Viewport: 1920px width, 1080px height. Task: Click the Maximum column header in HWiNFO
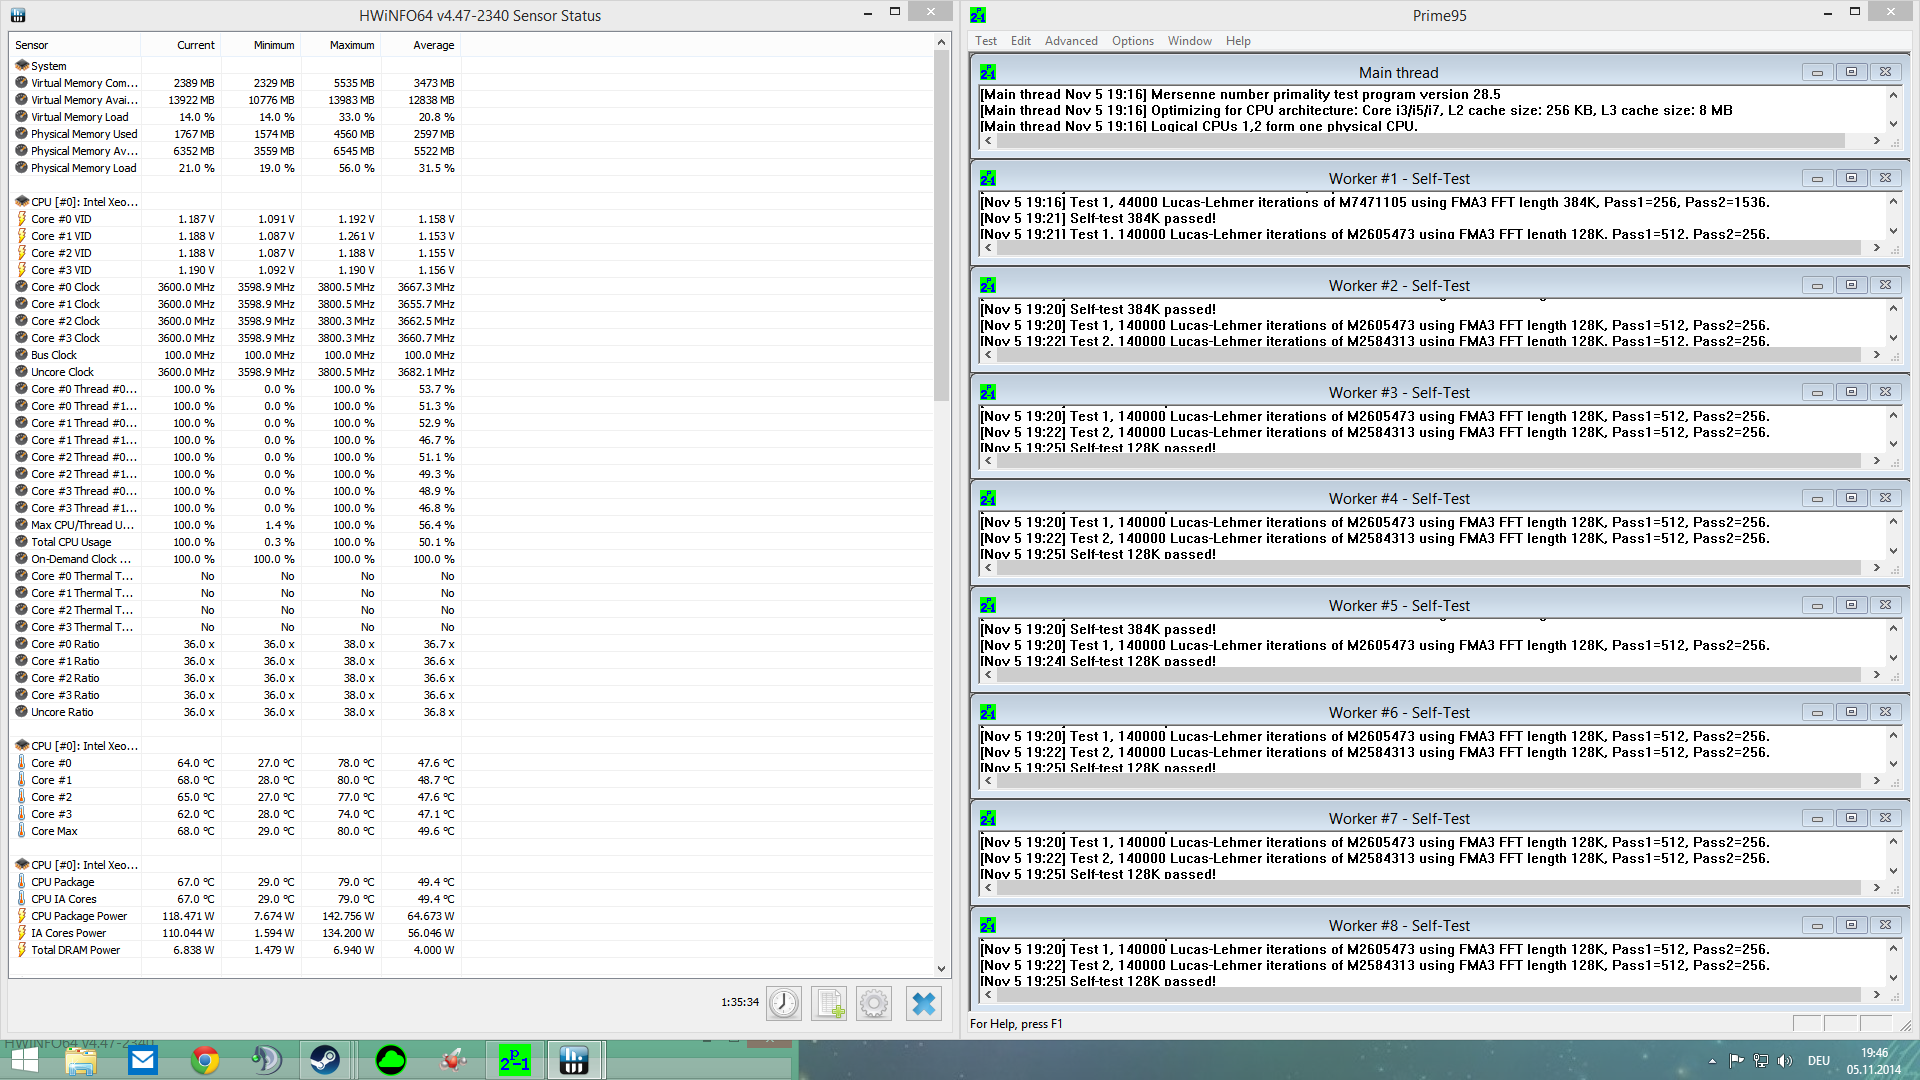(x=352, y=45)
